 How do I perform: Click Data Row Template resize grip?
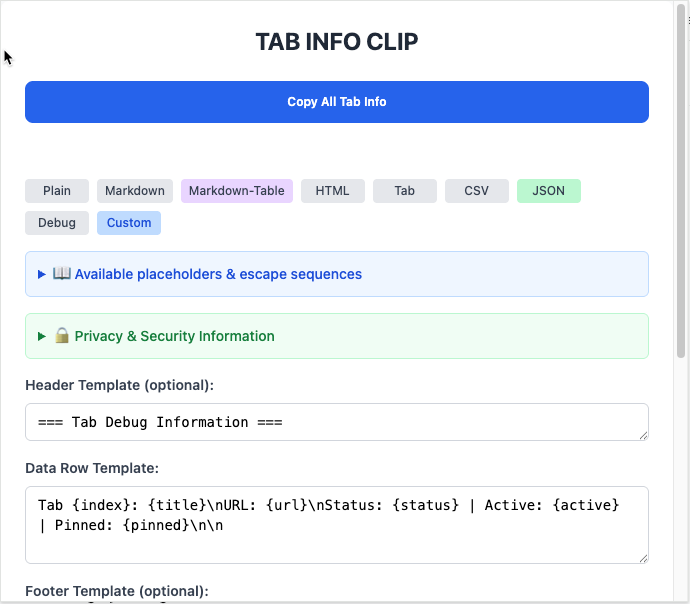643,558
